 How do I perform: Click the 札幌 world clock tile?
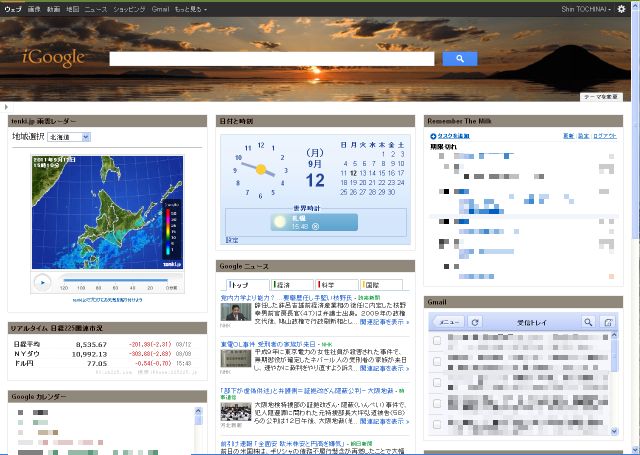coord(314,222)
